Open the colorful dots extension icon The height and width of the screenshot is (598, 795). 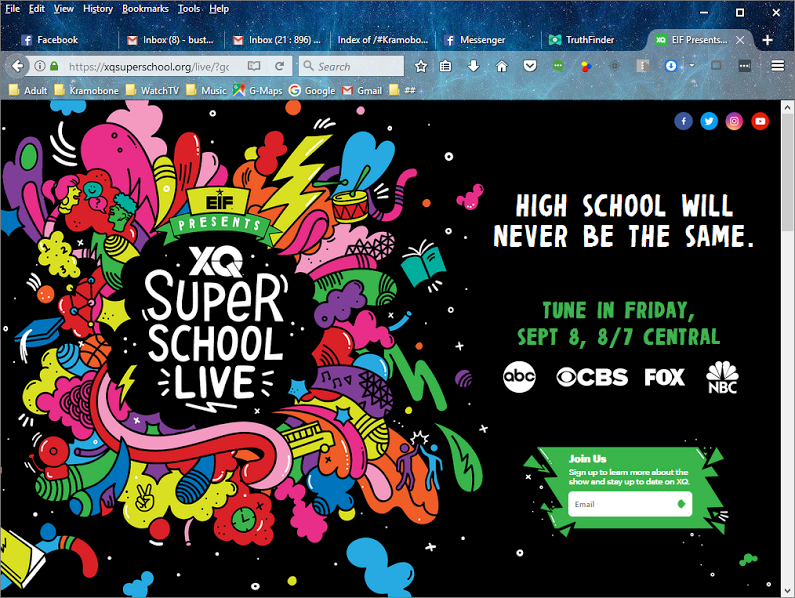(x=586, y=66)
